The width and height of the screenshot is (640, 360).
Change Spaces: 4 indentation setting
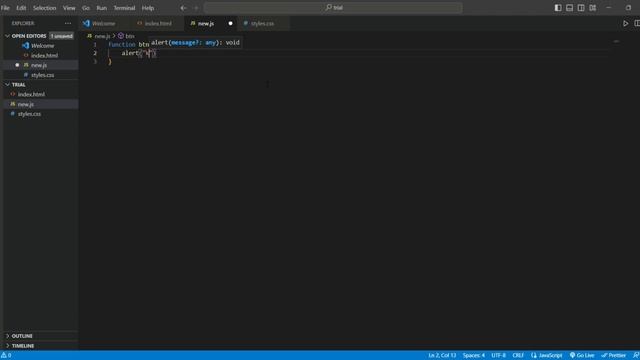(x=473, y=356)
